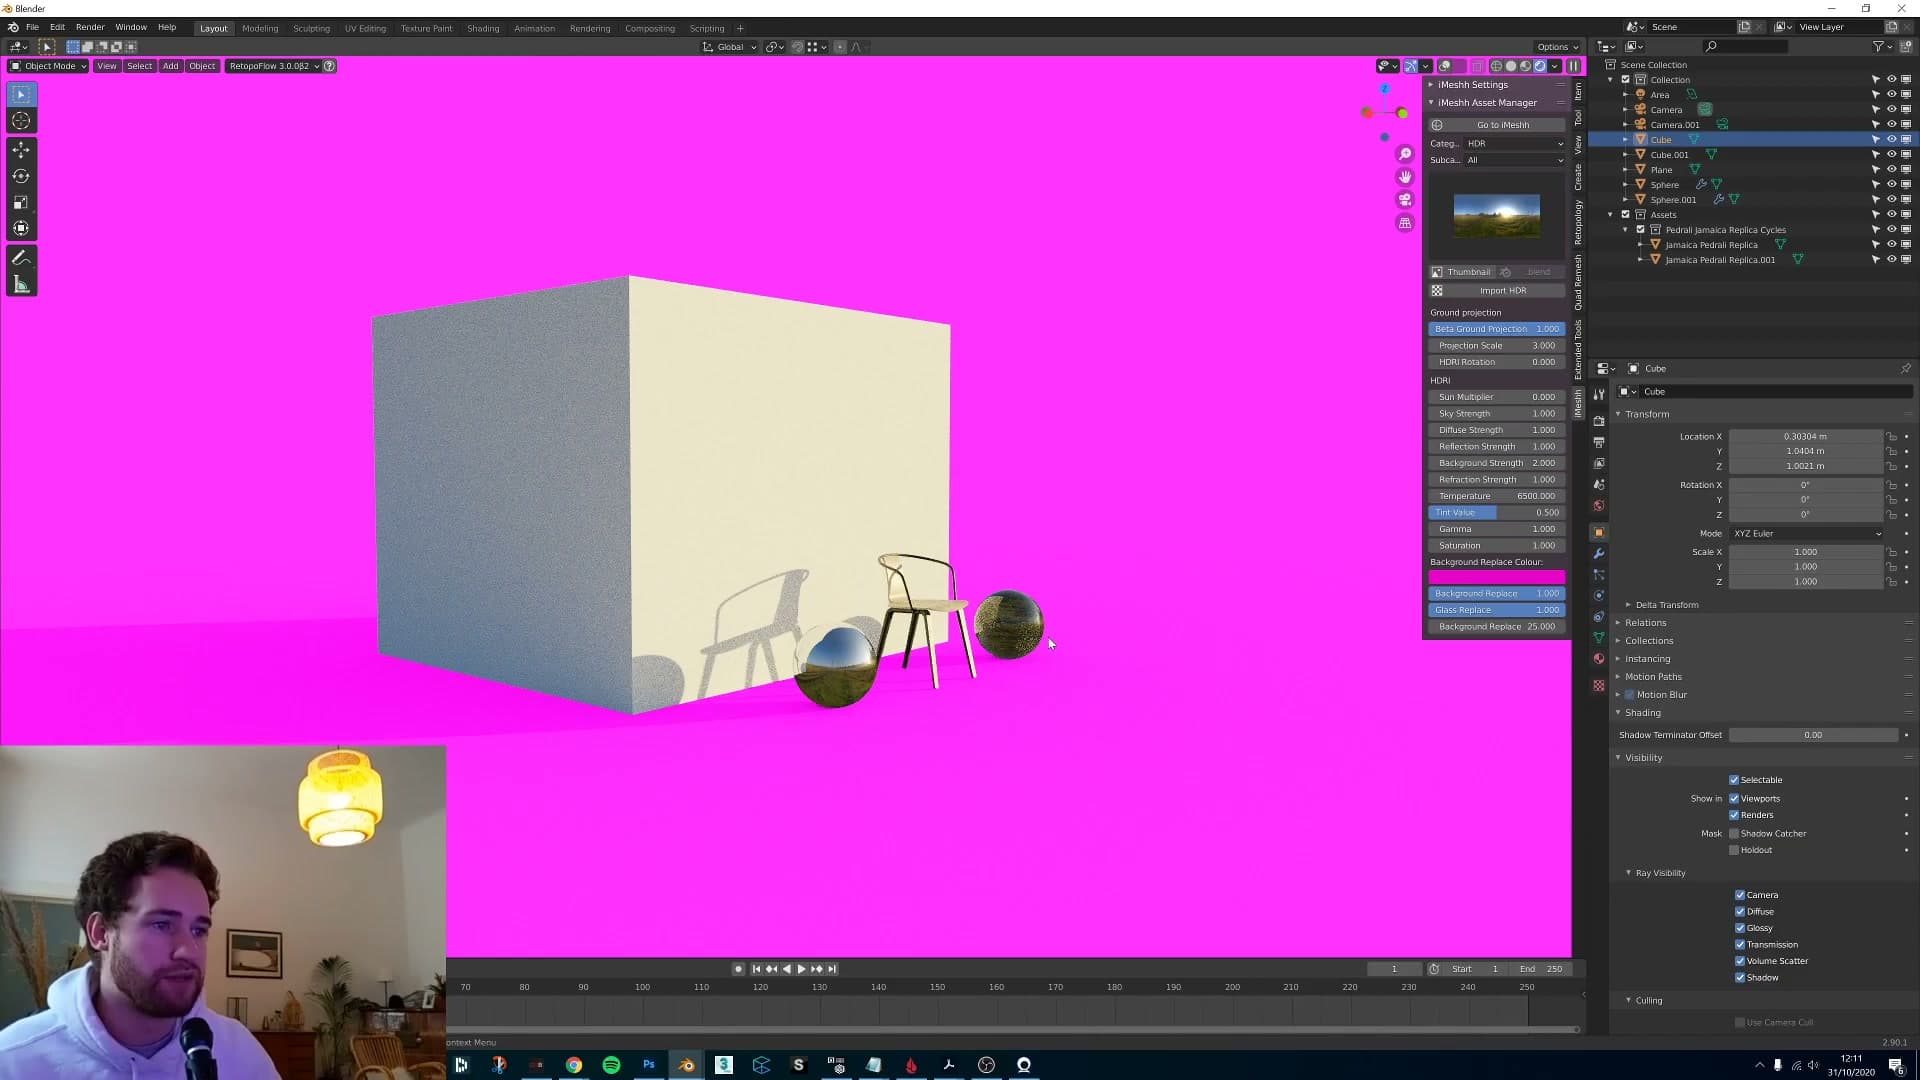The image size is (1920, 1080).
Task: Open rotation Mode XYZ Euler dropdown
Action: tap(1807, 534)
